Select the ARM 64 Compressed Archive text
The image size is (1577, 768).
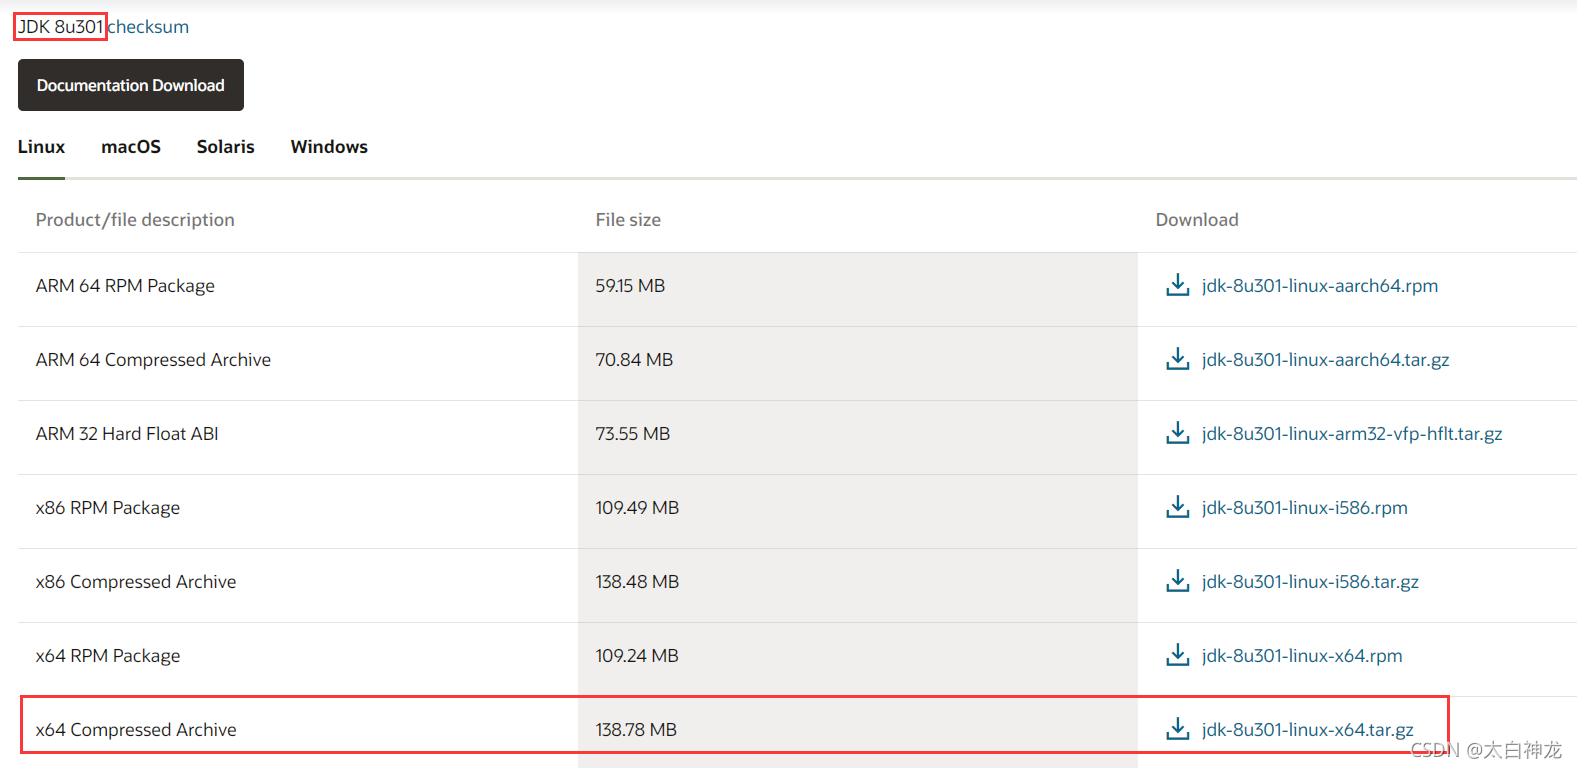(153, 360)
